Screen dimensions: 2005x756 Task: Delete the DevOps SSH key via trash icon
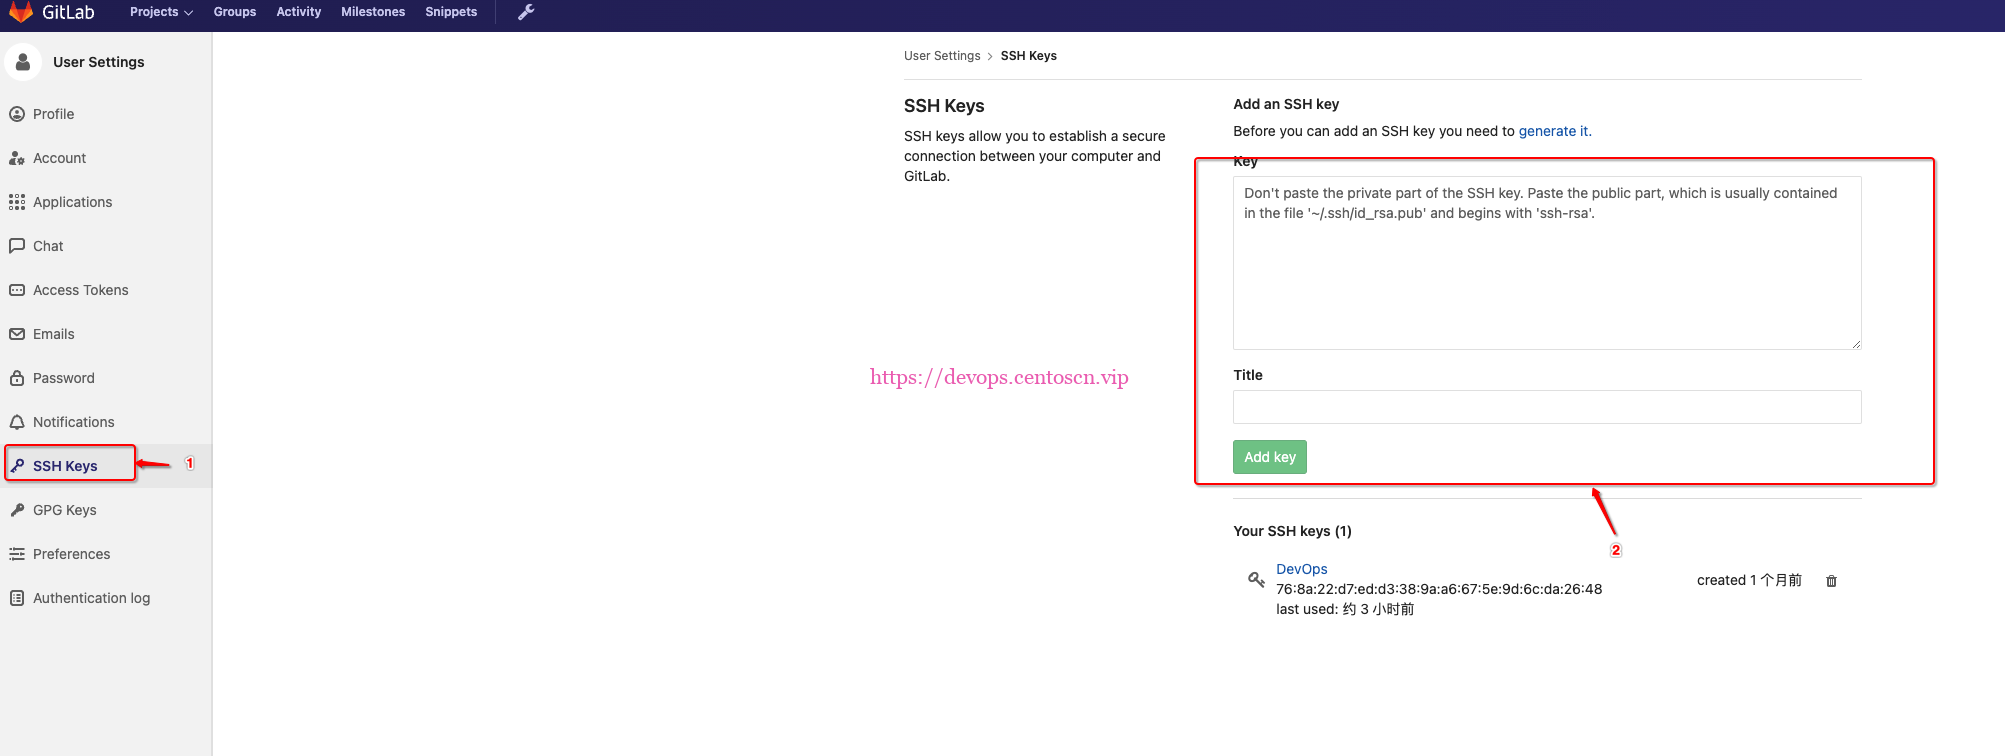pos(1831,581)
